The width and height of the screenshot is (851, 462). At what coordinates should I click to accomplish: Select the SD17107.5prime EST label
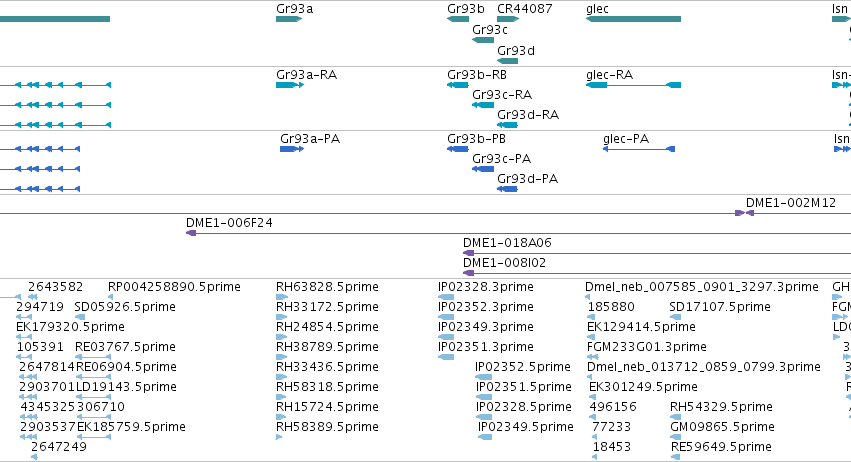click(x=720, y=307)
